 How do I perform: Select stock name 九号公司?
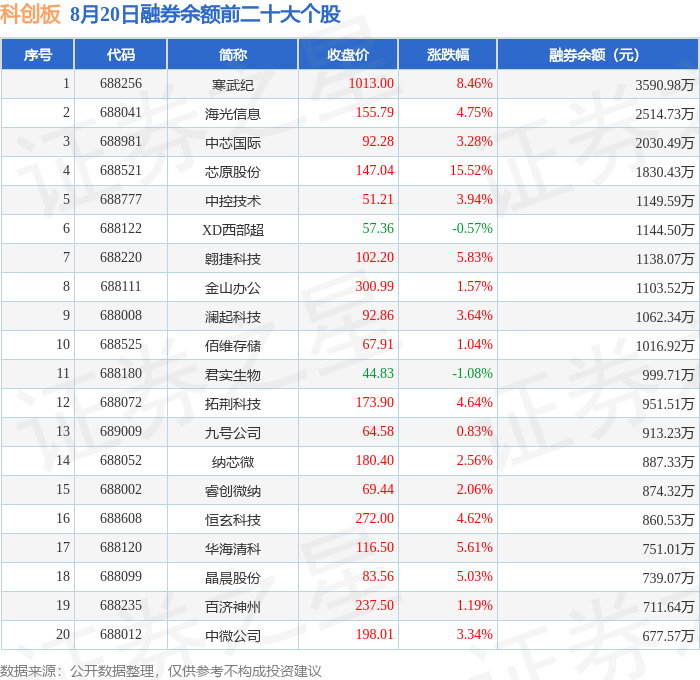point(233,433)
